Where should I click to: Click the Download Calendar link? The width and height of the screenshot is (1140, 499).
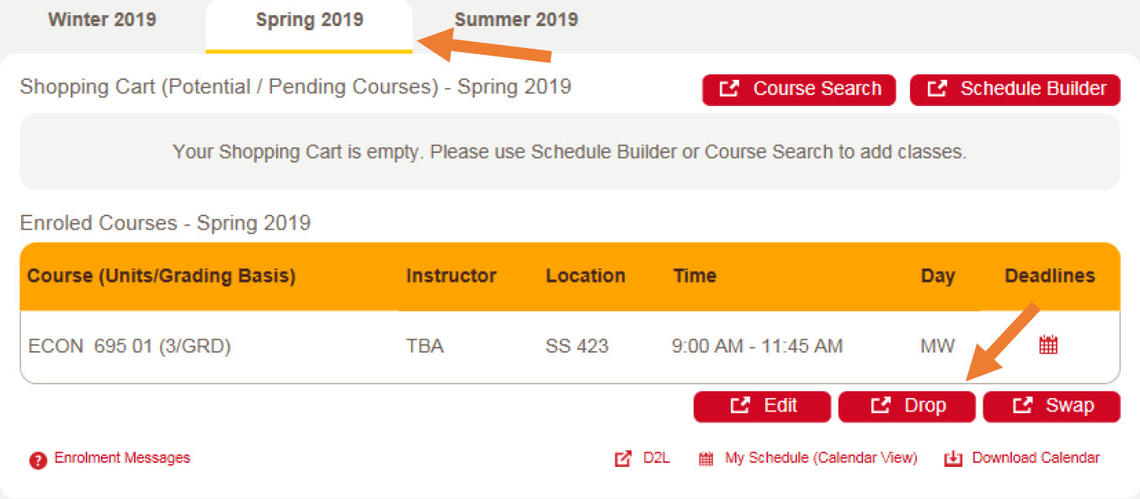pyautogui.click(x=1035, y=458)
